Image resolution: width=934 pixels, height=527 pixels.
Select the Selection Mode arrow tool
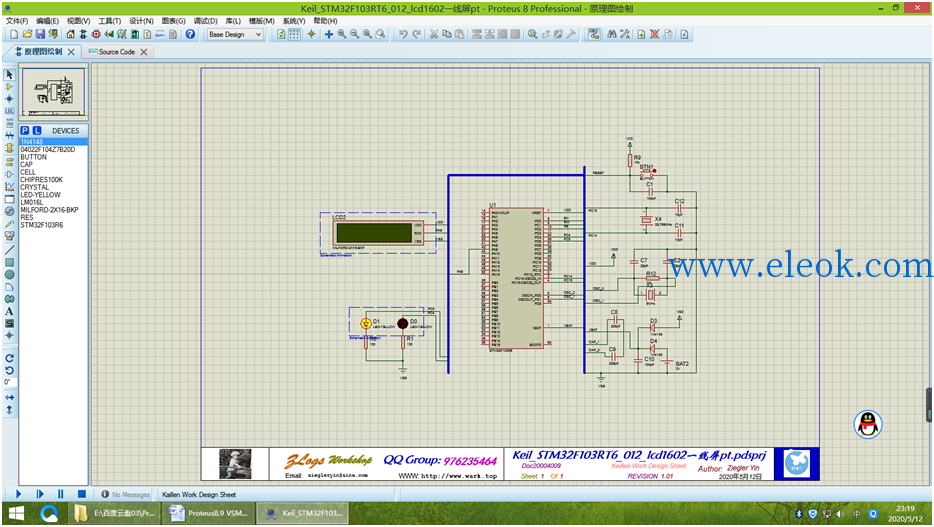(x=9, y=74)
